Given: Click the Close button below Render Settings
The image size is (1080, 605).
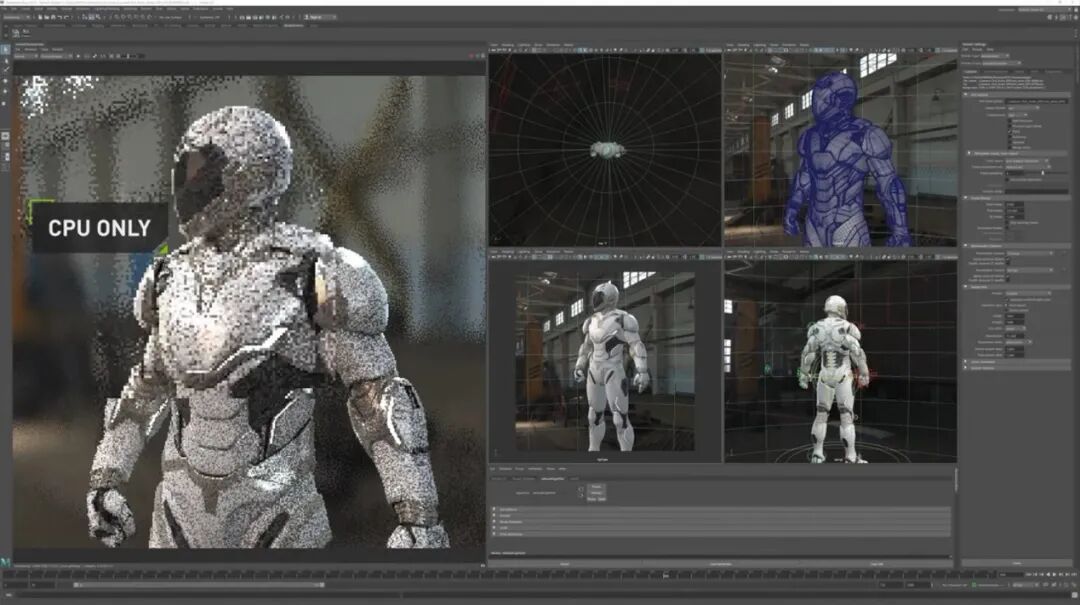Looking at the screenshot, I should 1017,564.
